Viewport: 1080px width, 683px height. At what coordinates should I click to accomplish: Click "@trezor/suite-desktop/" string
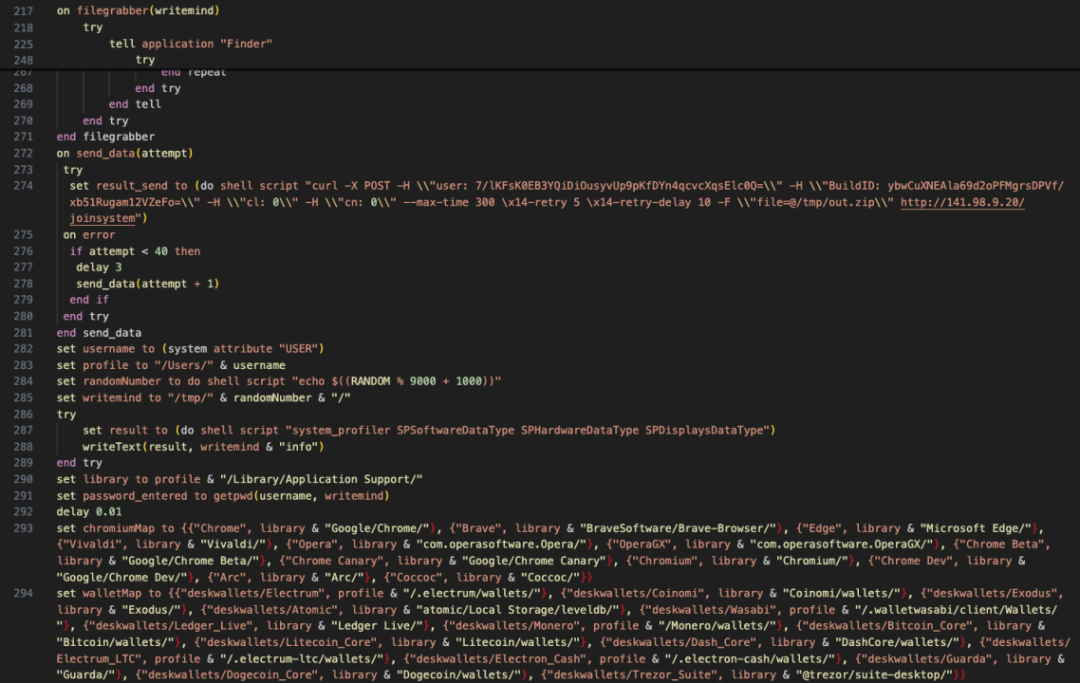(x=874, y=675)
